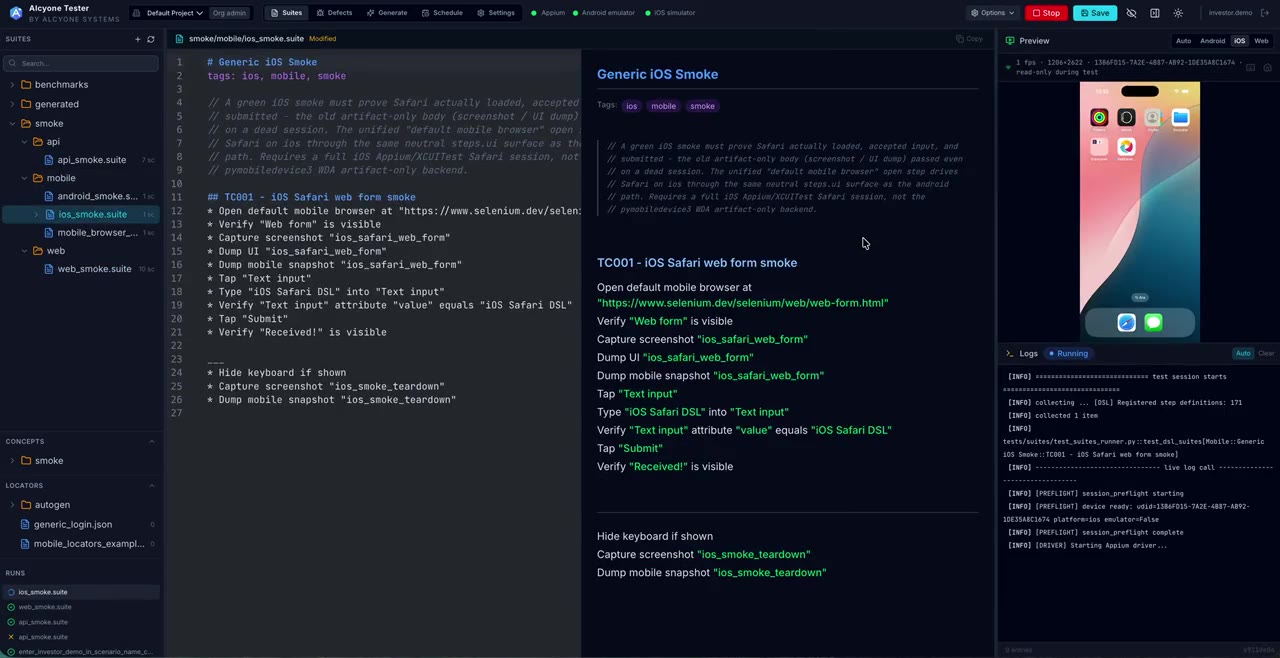This screenshot has height=658, width=1280.
Task: Refresh the suites list
Action: point(151,39)
